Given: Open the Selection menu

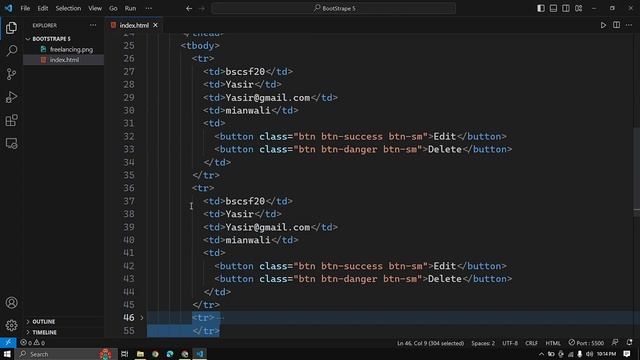Looking at the screenshot, I should tap(68, 8).
